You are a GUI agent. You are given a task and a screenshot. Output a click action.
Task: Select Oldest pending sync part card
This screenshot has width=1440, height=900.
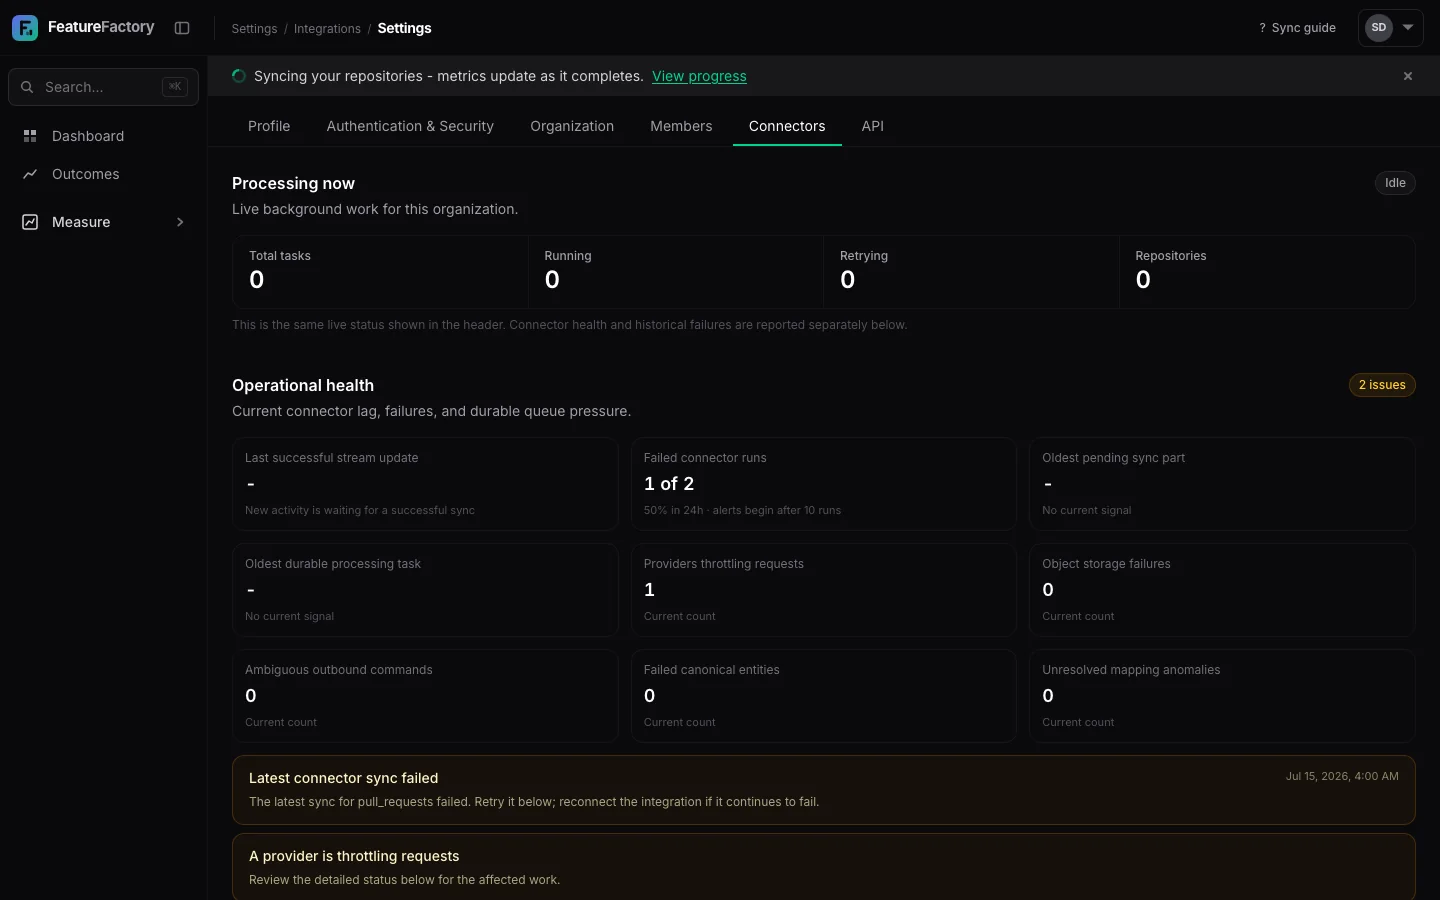pyautogui.click(x=1222, y=484)
